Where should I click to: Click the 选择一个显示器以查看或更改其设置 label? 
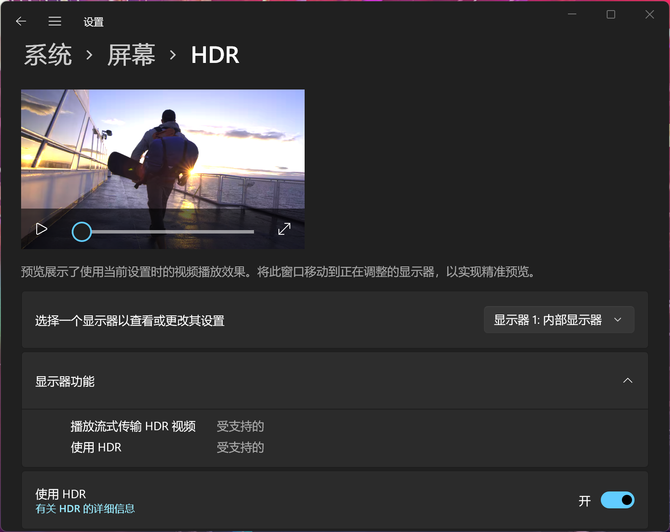pyautogui.click(x=130, y=321)
